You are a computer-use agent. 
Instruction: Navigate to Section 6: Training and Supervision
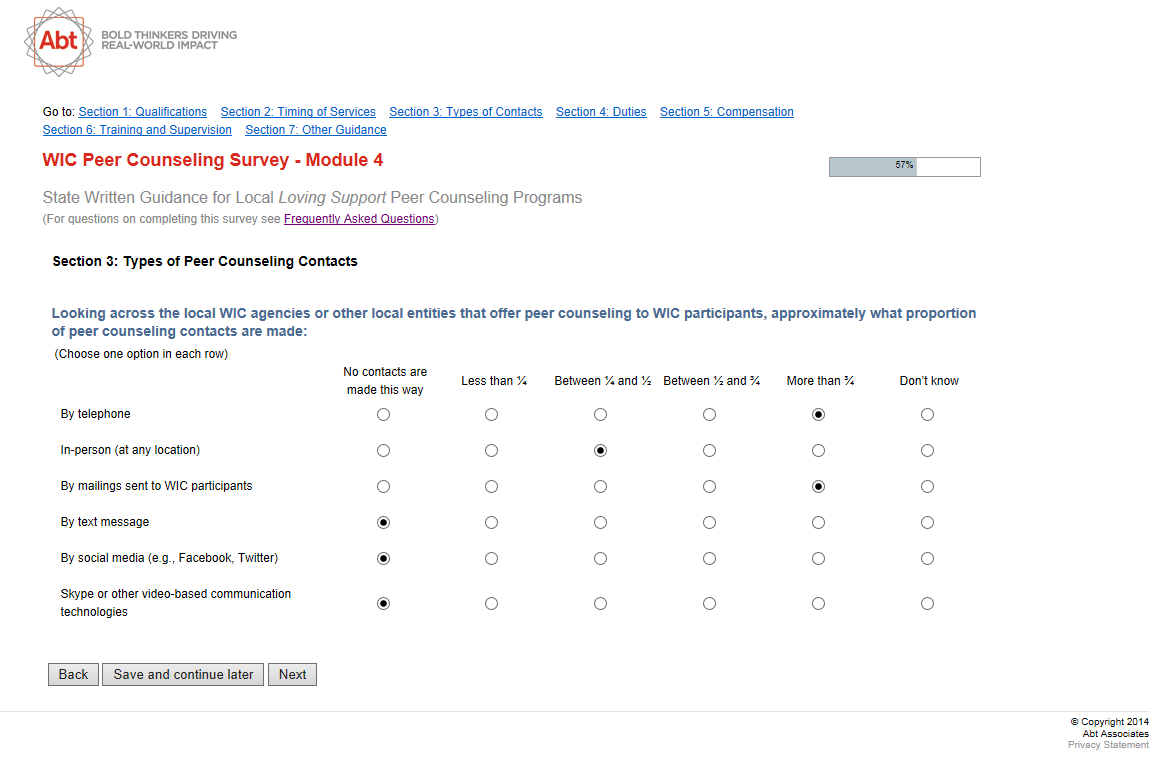(x=137, y=130)
